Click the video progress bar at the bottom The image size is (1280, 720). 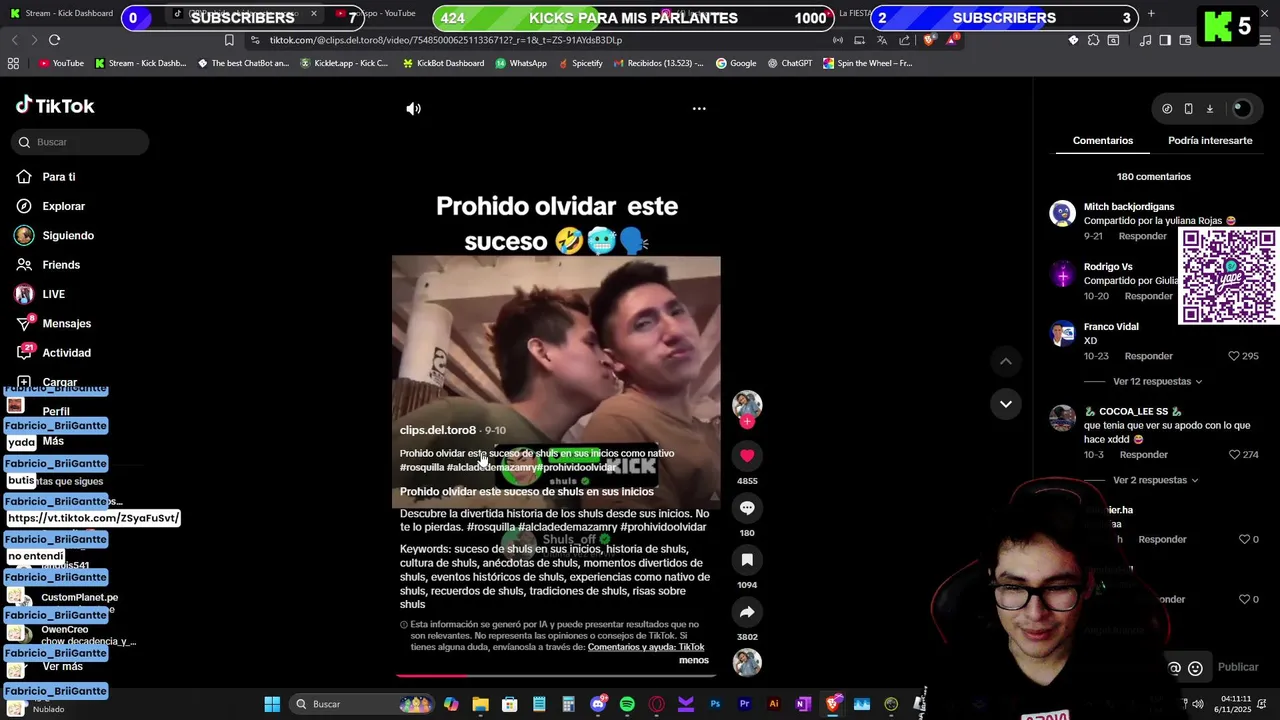[x=556, y=676]
